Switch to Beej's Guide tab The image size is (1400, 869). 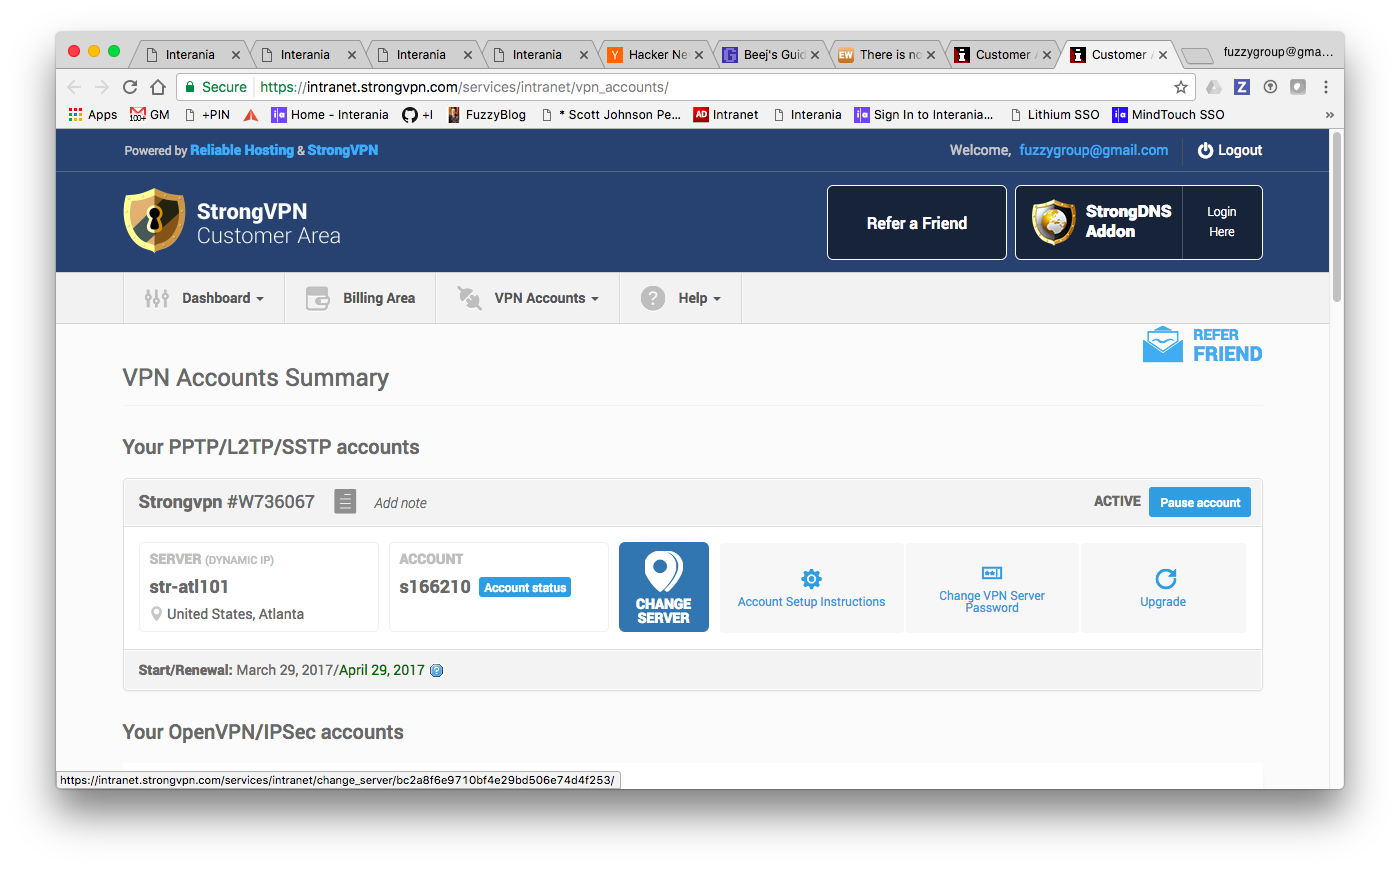coord(771,55)
